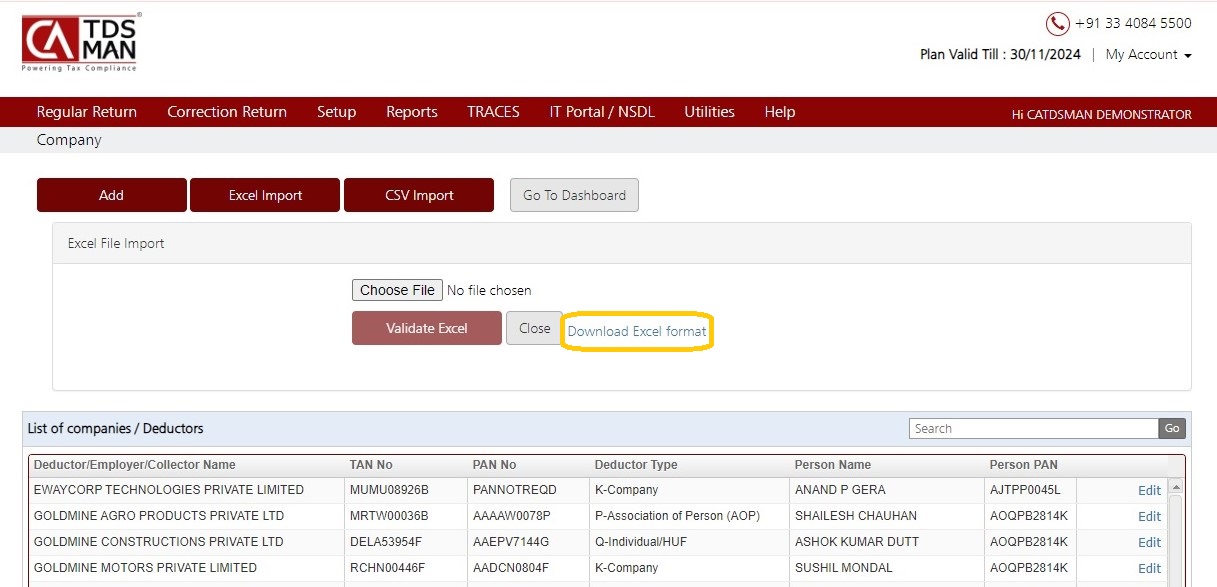The width and height of the screenshot is (1217, 587).
Task: Click person name ASHOK KUMAR DUTT
Action: point(856,542)
